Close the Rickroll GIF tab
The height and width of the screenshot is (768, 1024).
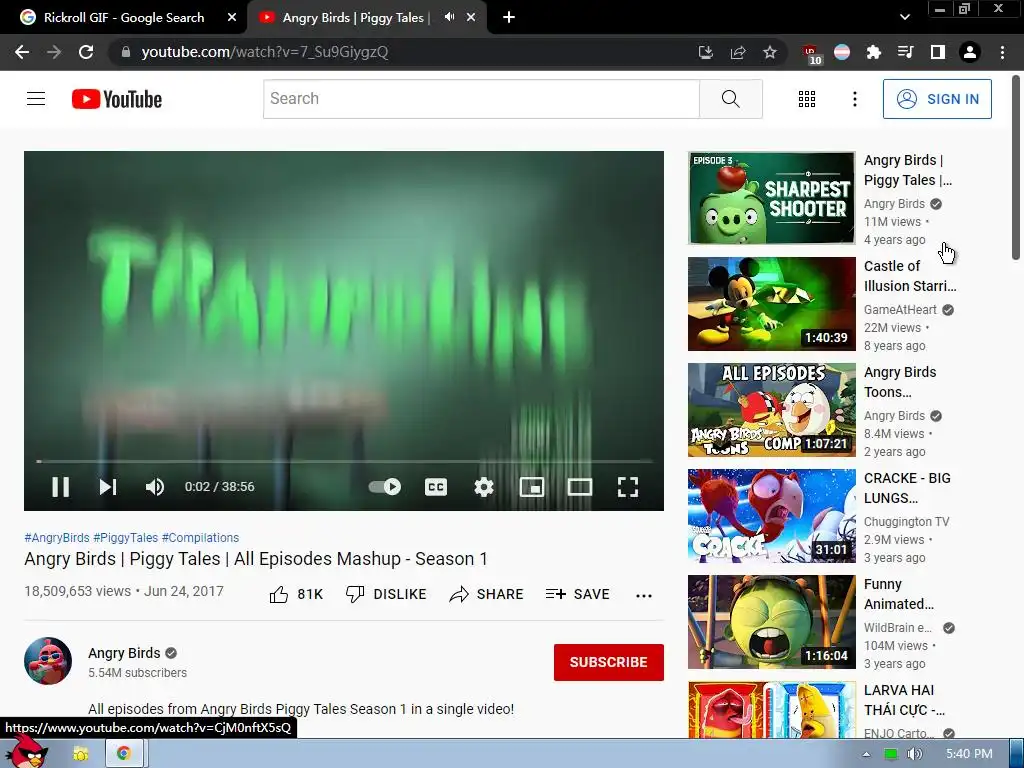pos(232,18)
